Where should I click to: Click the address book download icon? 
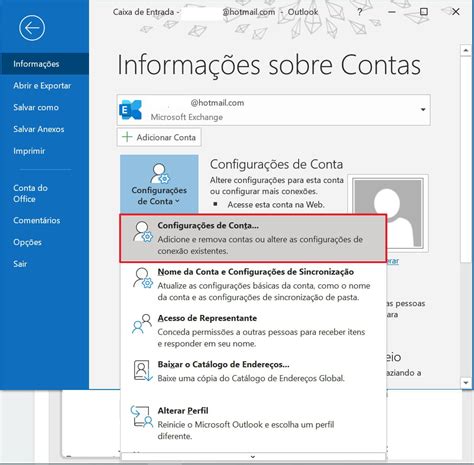click(143, 370)
